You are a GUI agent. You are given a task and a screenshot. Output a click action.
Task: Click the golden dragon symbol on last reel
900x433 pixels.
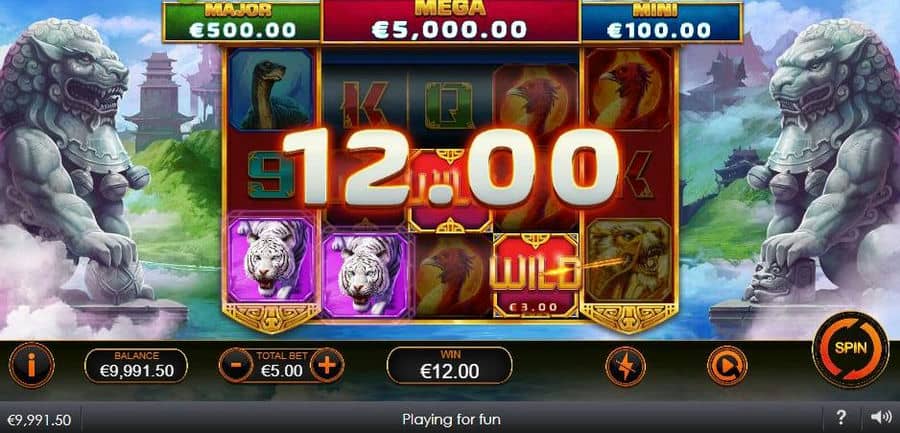(x=630, y=260)
